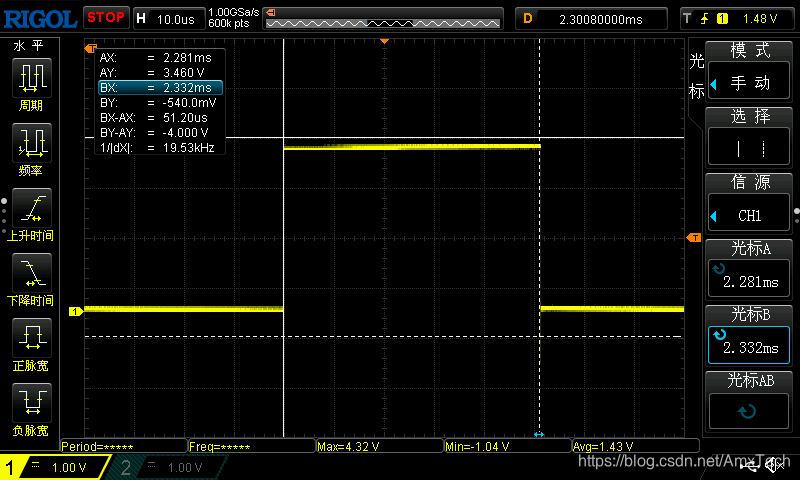Click the rotary knob icon in 光标B

719,335
